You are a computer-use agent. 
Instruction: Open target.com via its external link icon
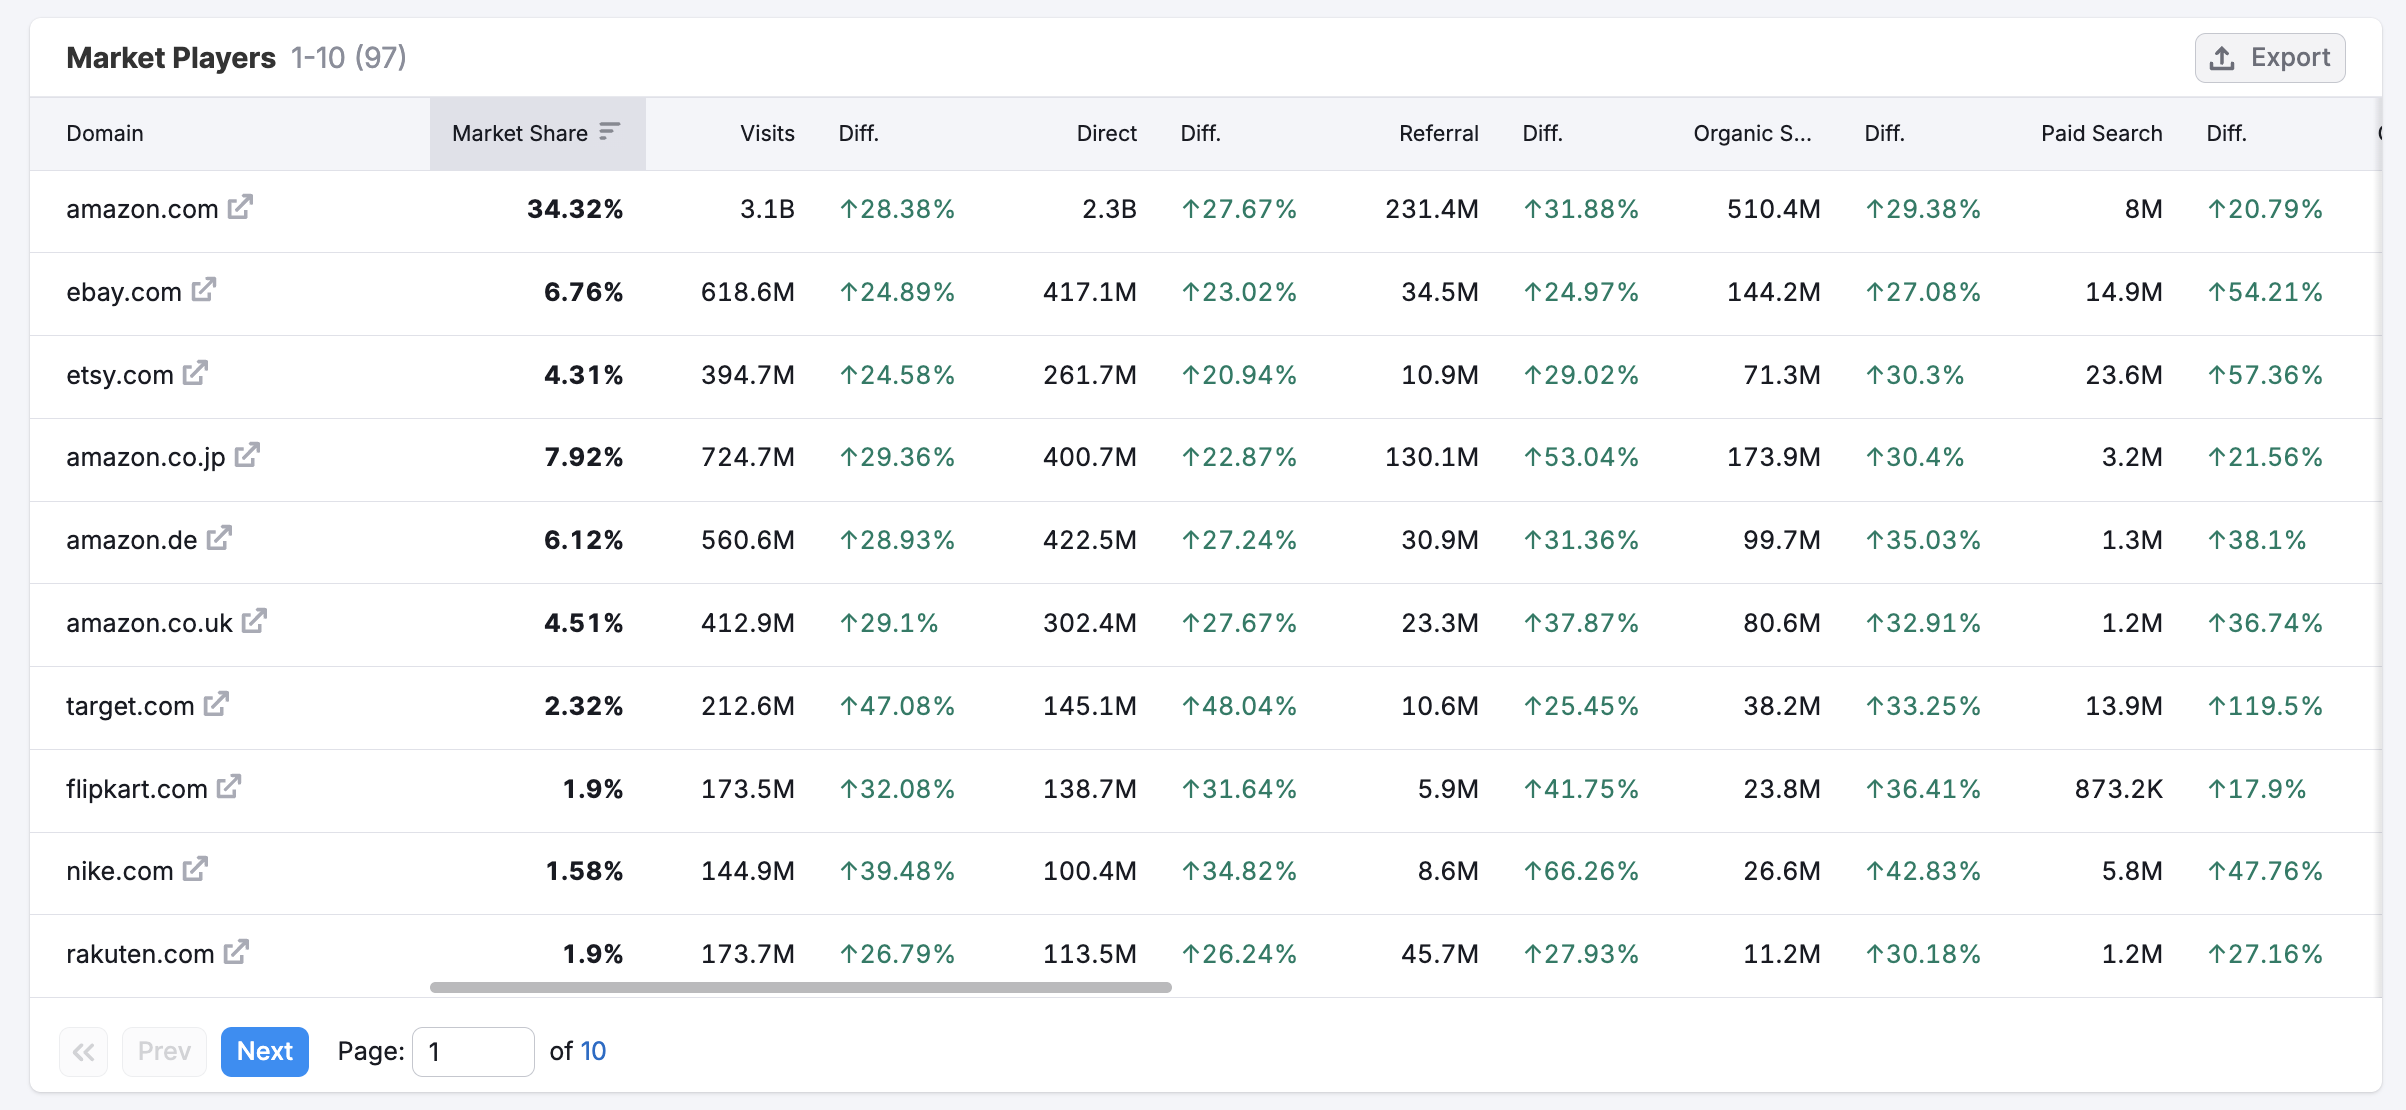(216, 704)
